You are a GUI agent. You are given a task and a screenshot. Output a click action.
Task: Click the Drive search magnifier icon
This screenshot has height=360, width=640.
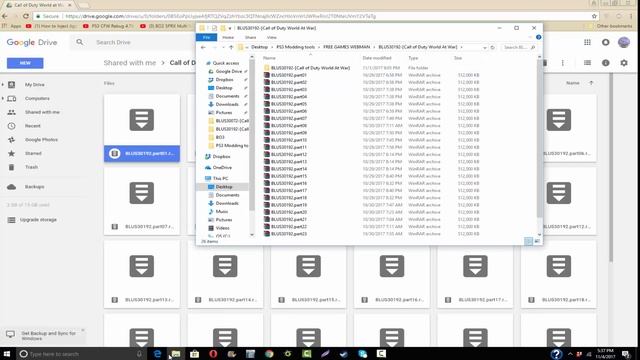80,42
